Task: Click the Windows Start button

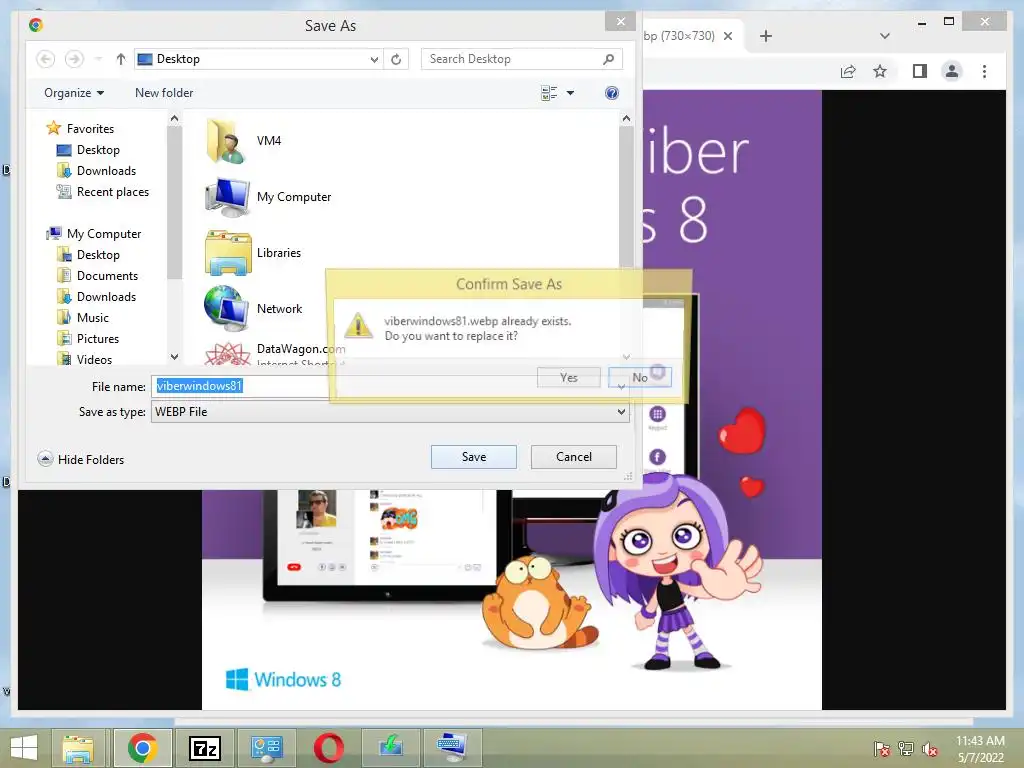Action: coord(25,748)
